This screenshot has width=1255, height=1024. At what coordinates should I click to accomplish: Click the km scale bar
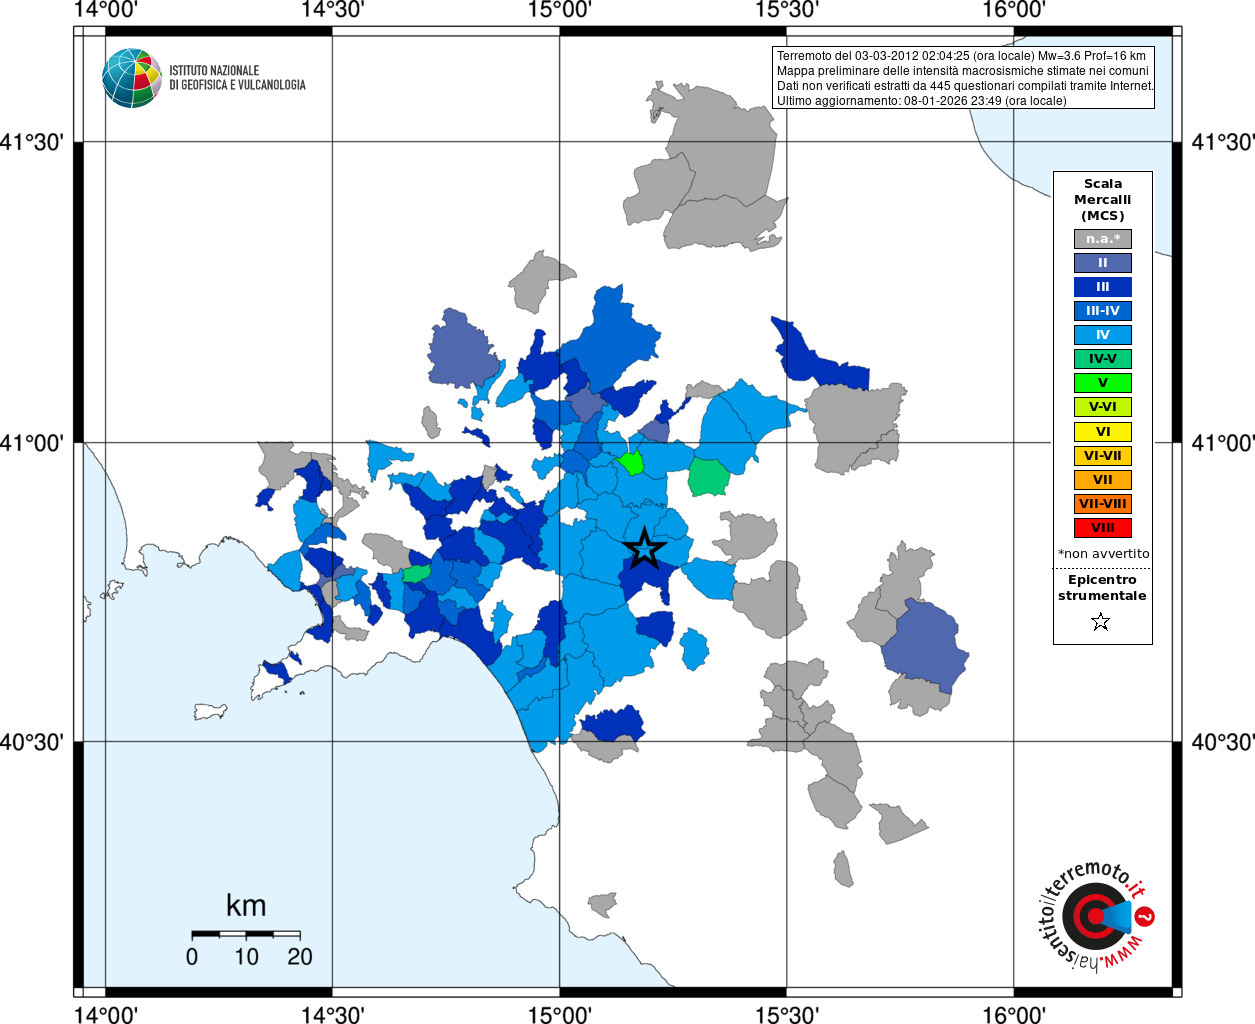point(245,934)
